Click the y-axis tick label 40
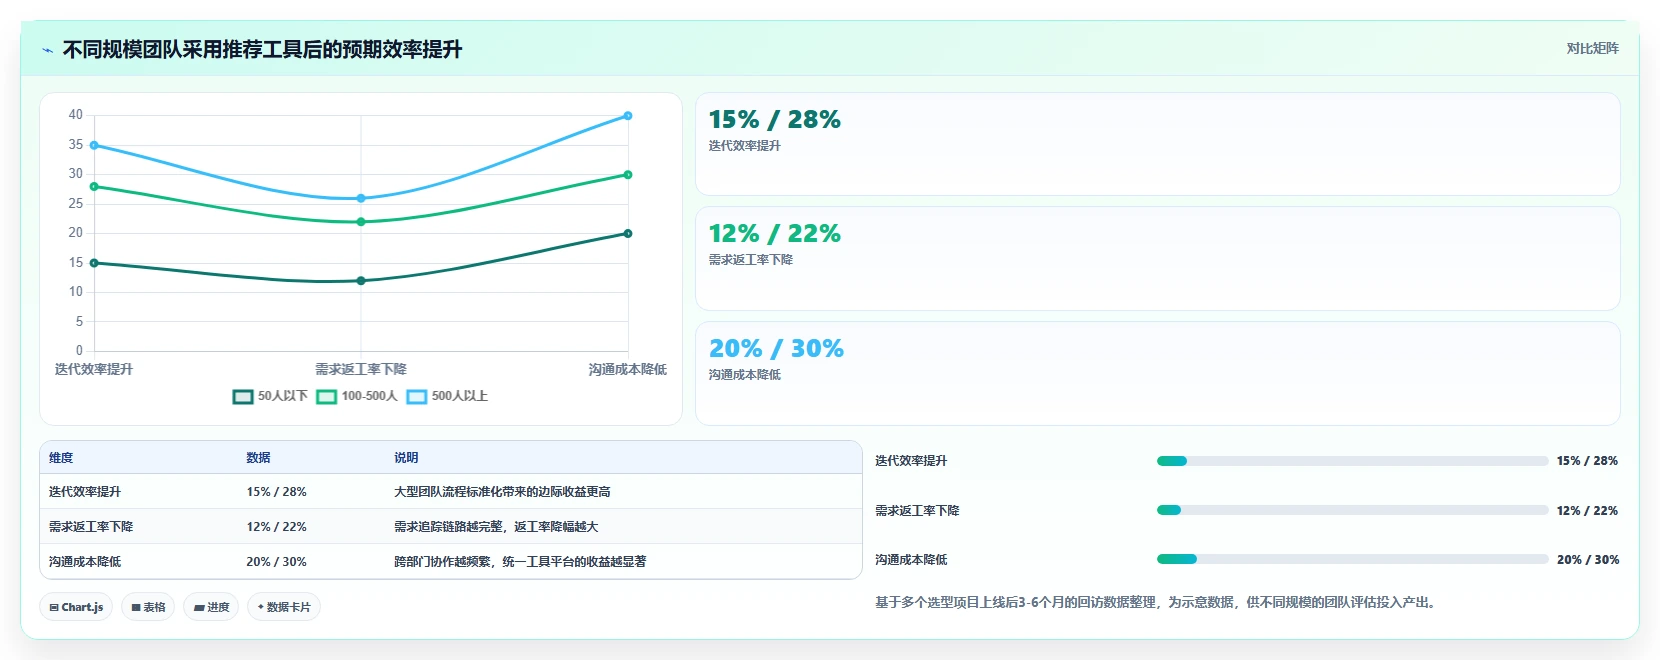Screen dimensions: 1660x660 [x=76, y=115]
